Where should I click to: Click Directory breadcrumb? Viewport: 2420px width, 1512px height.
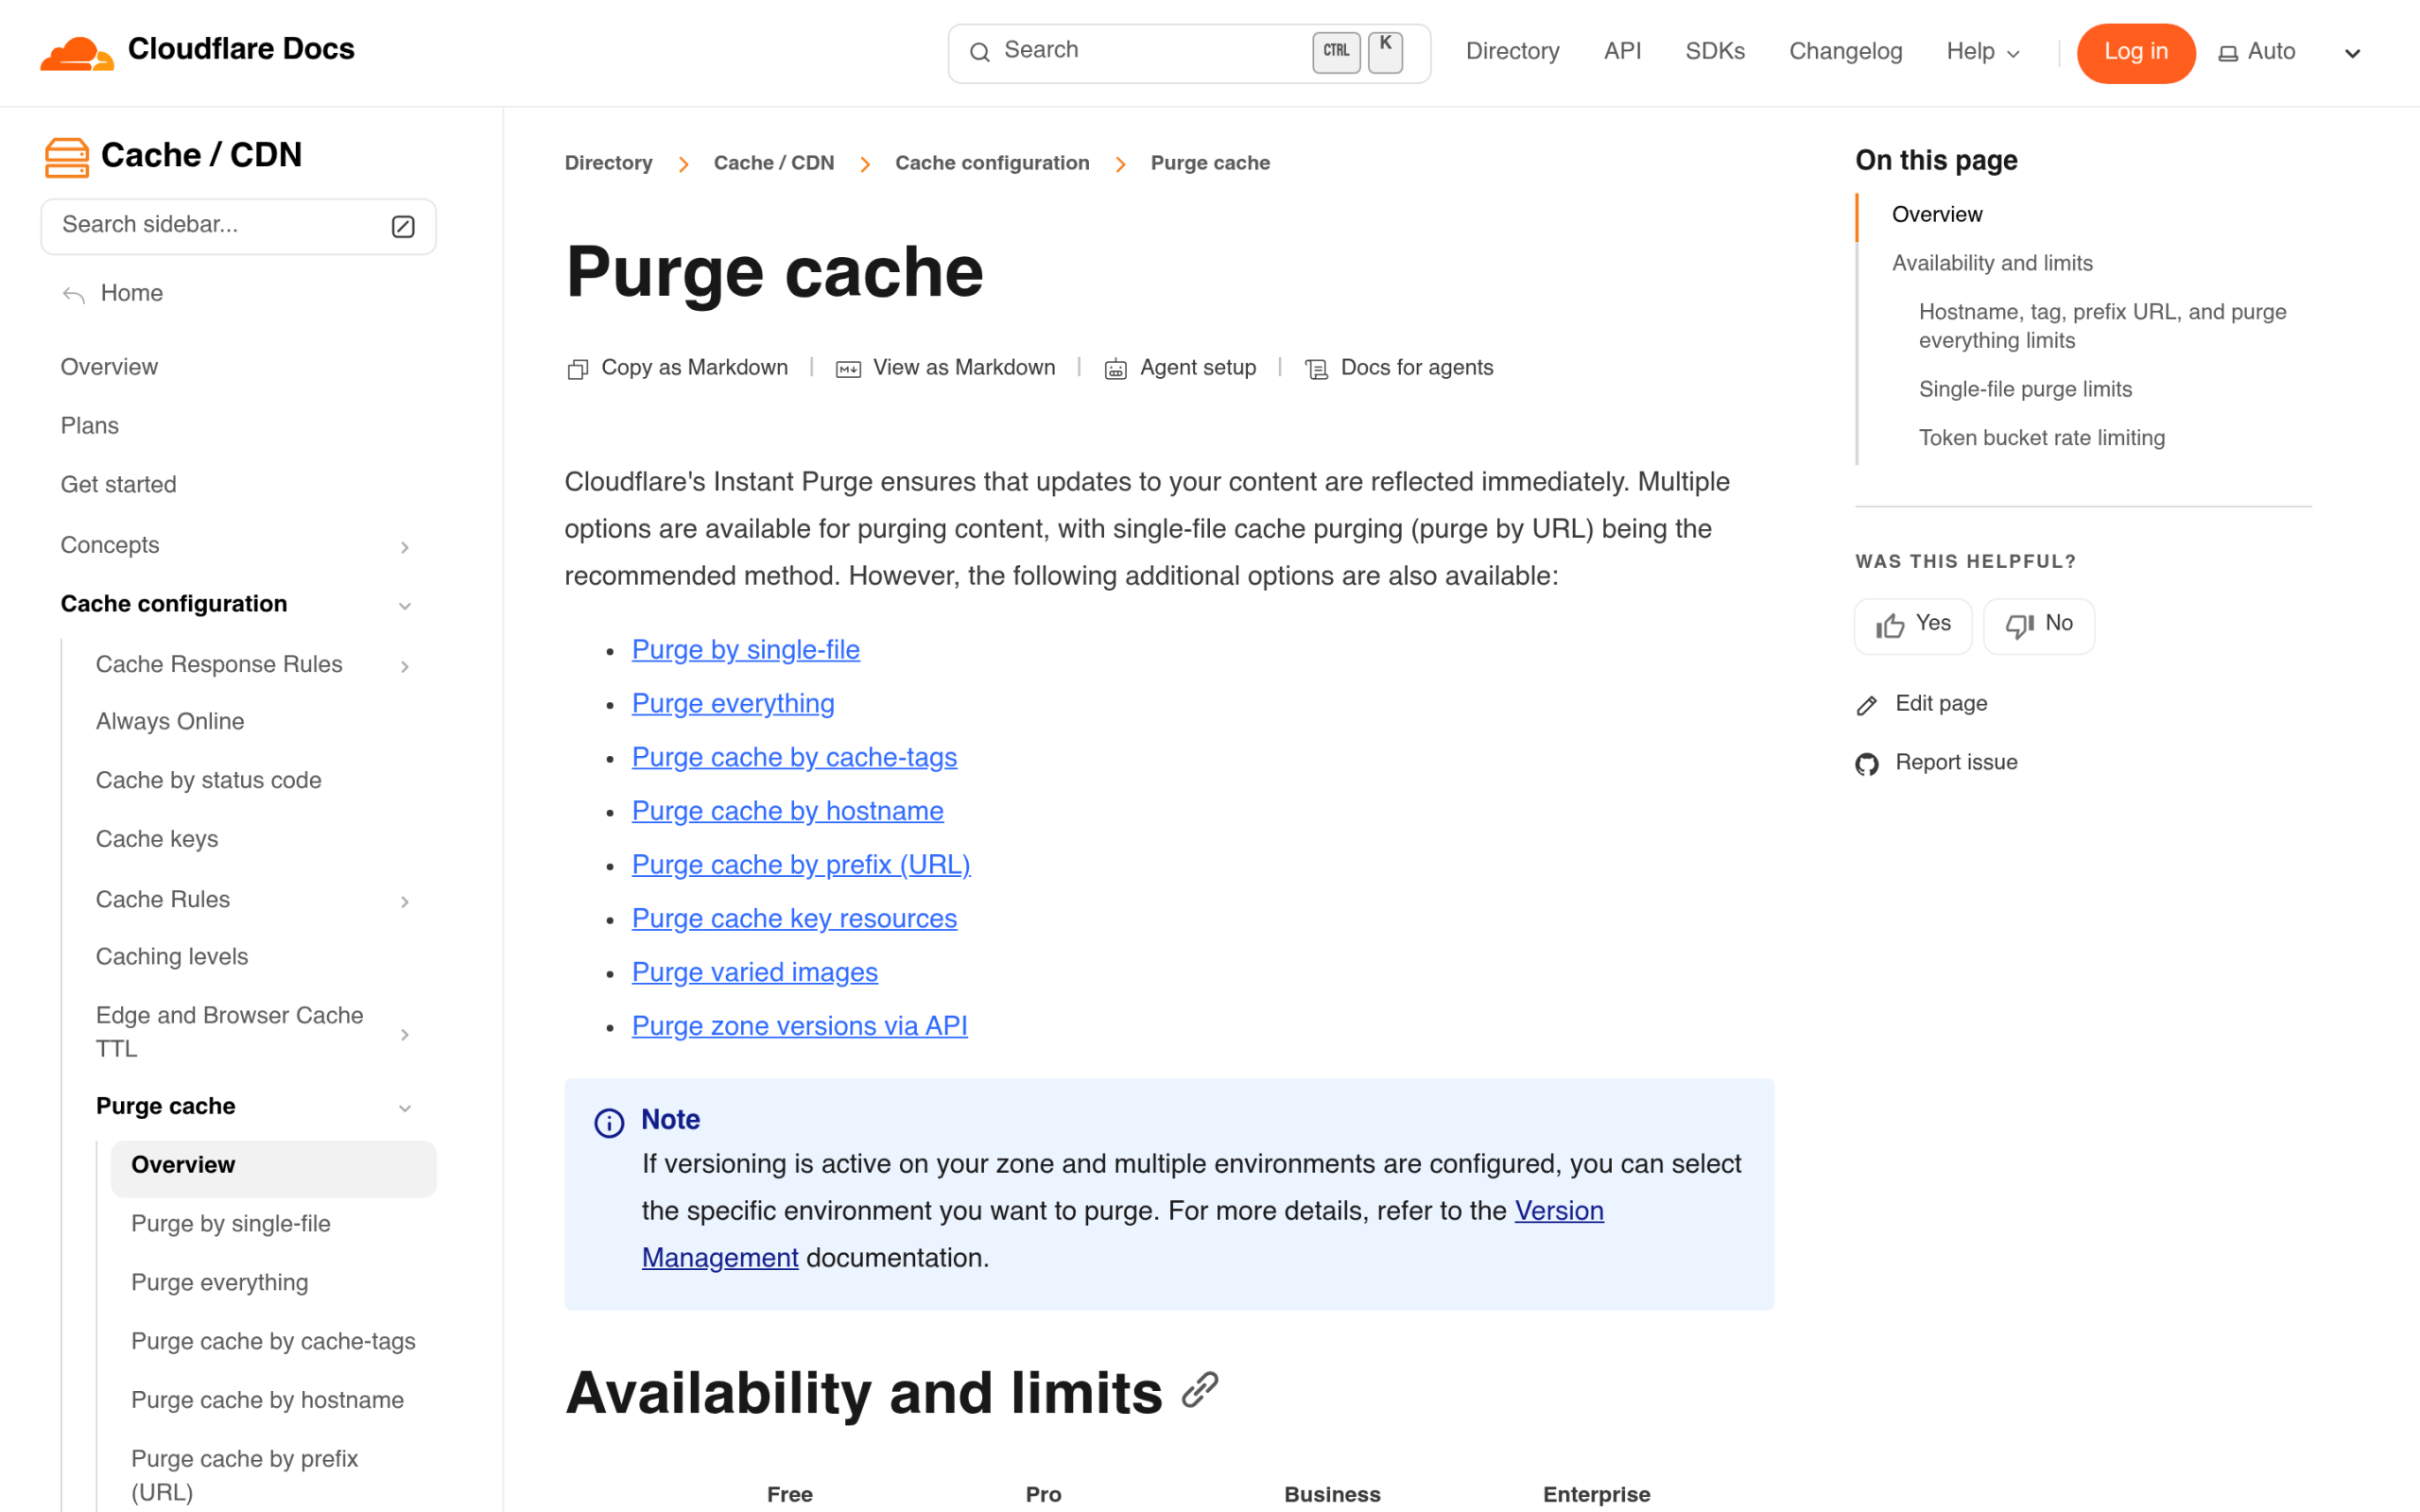pos(608,163)
